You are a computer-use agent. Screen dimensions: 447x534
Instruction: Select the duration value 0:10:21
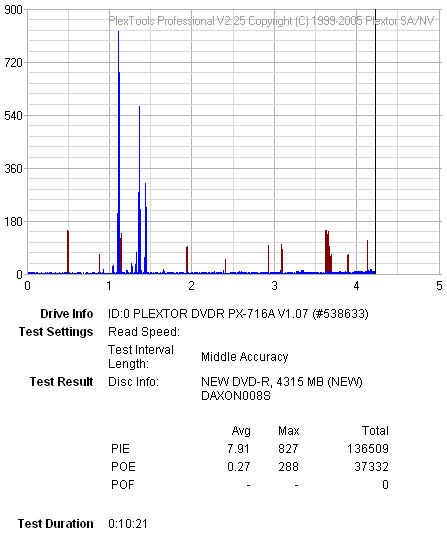pos(128,523)
